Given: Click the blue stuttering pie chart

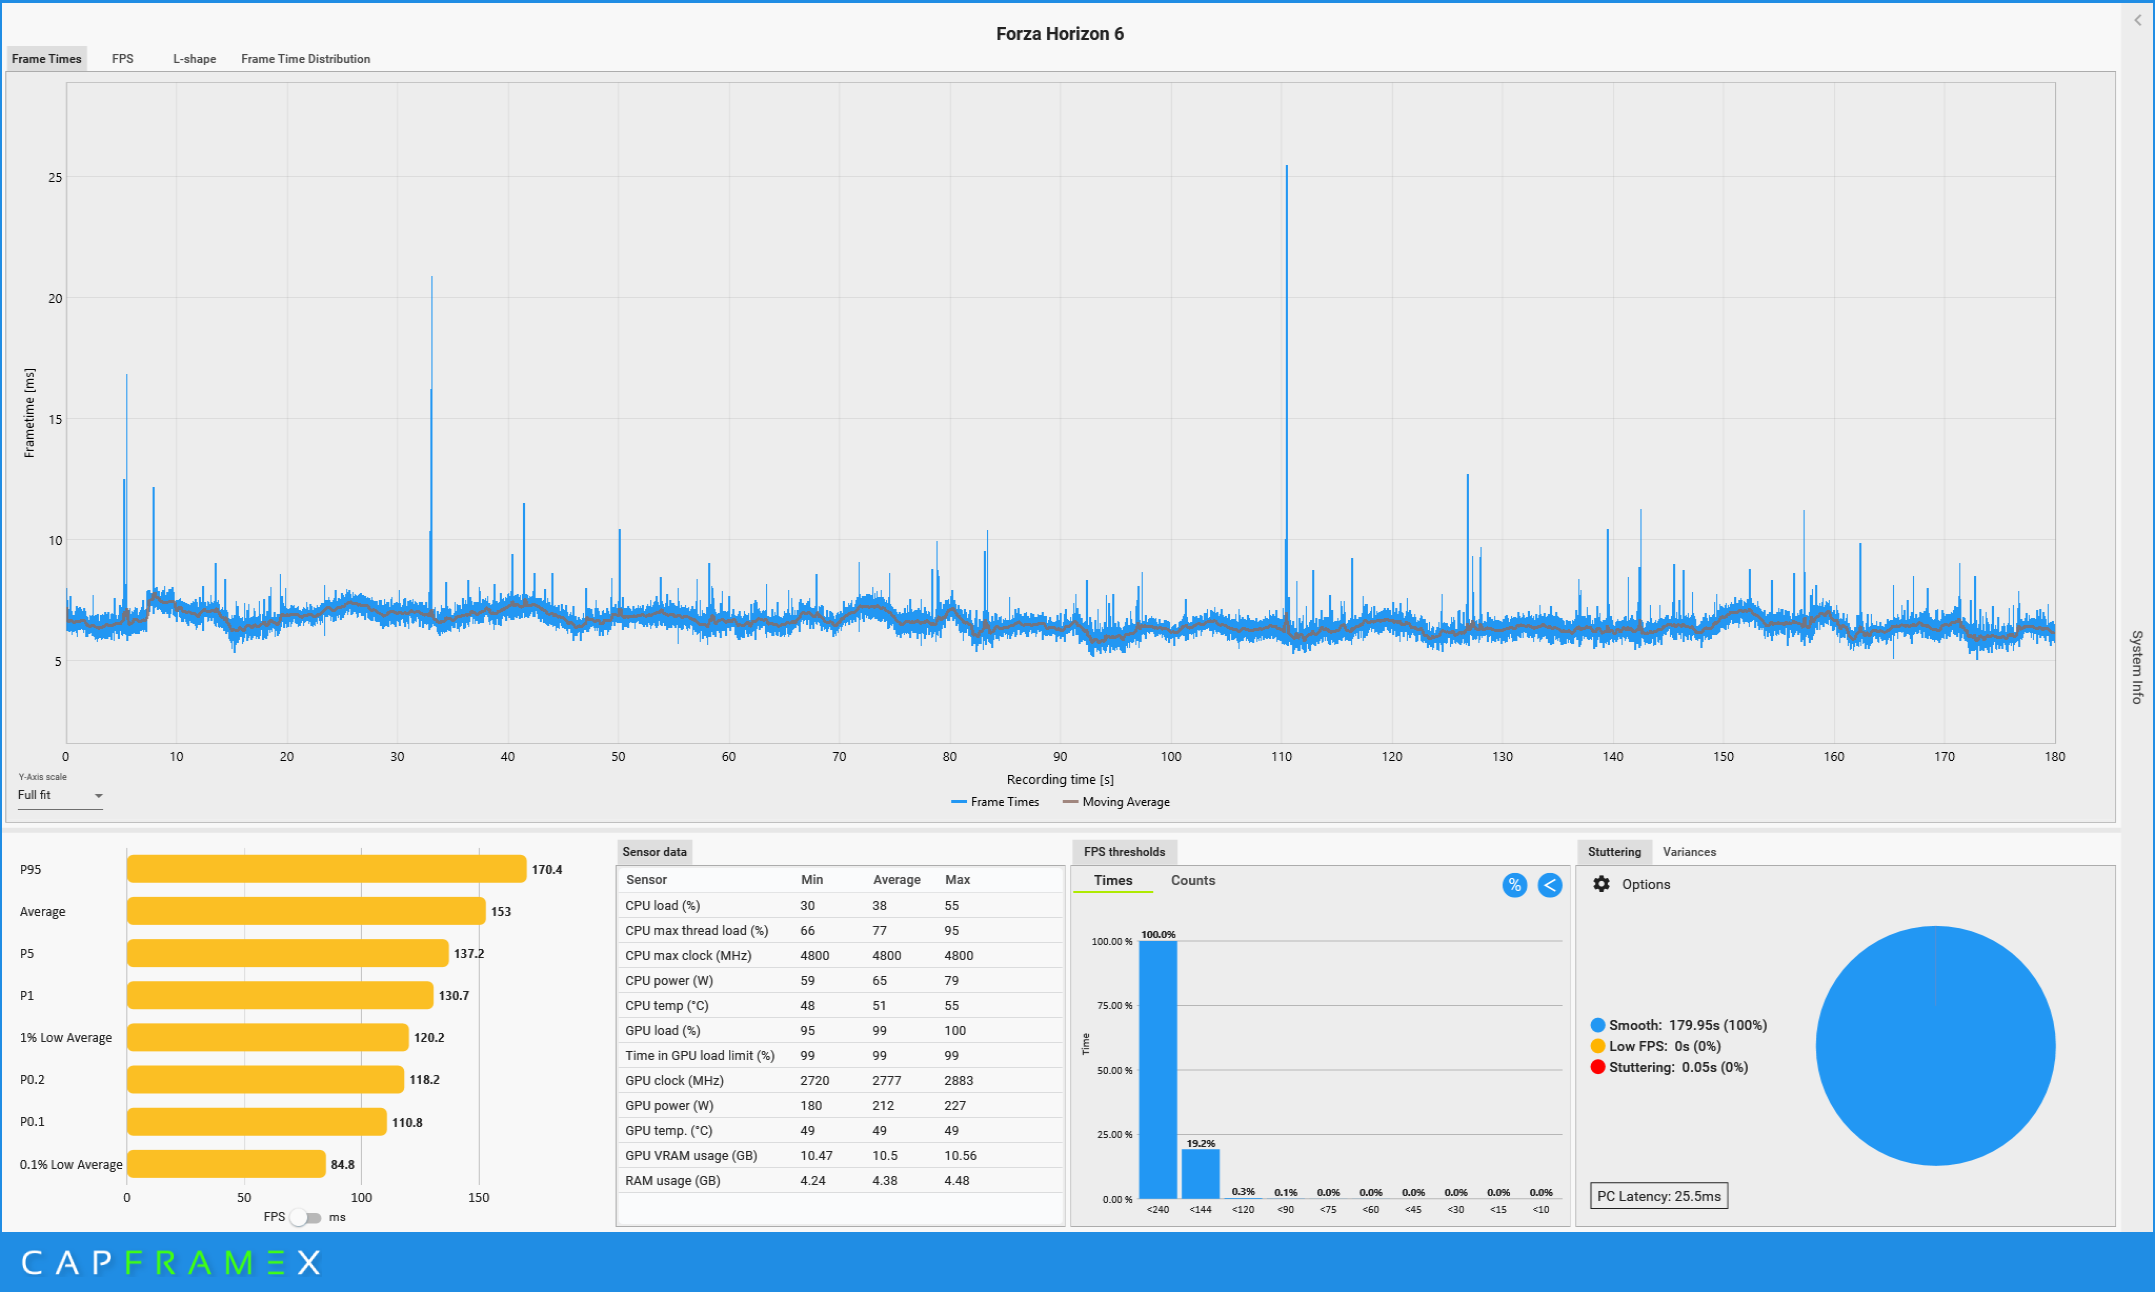Looking at the screenshot, I should click(1935, 1045).
